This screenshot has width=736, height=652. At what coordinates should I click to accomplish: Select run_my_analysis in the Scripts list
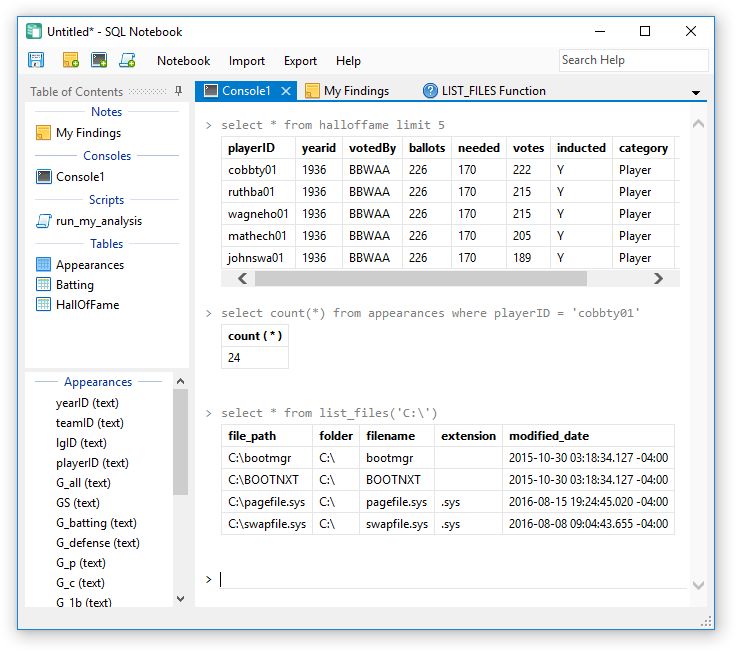click(99, 221)
